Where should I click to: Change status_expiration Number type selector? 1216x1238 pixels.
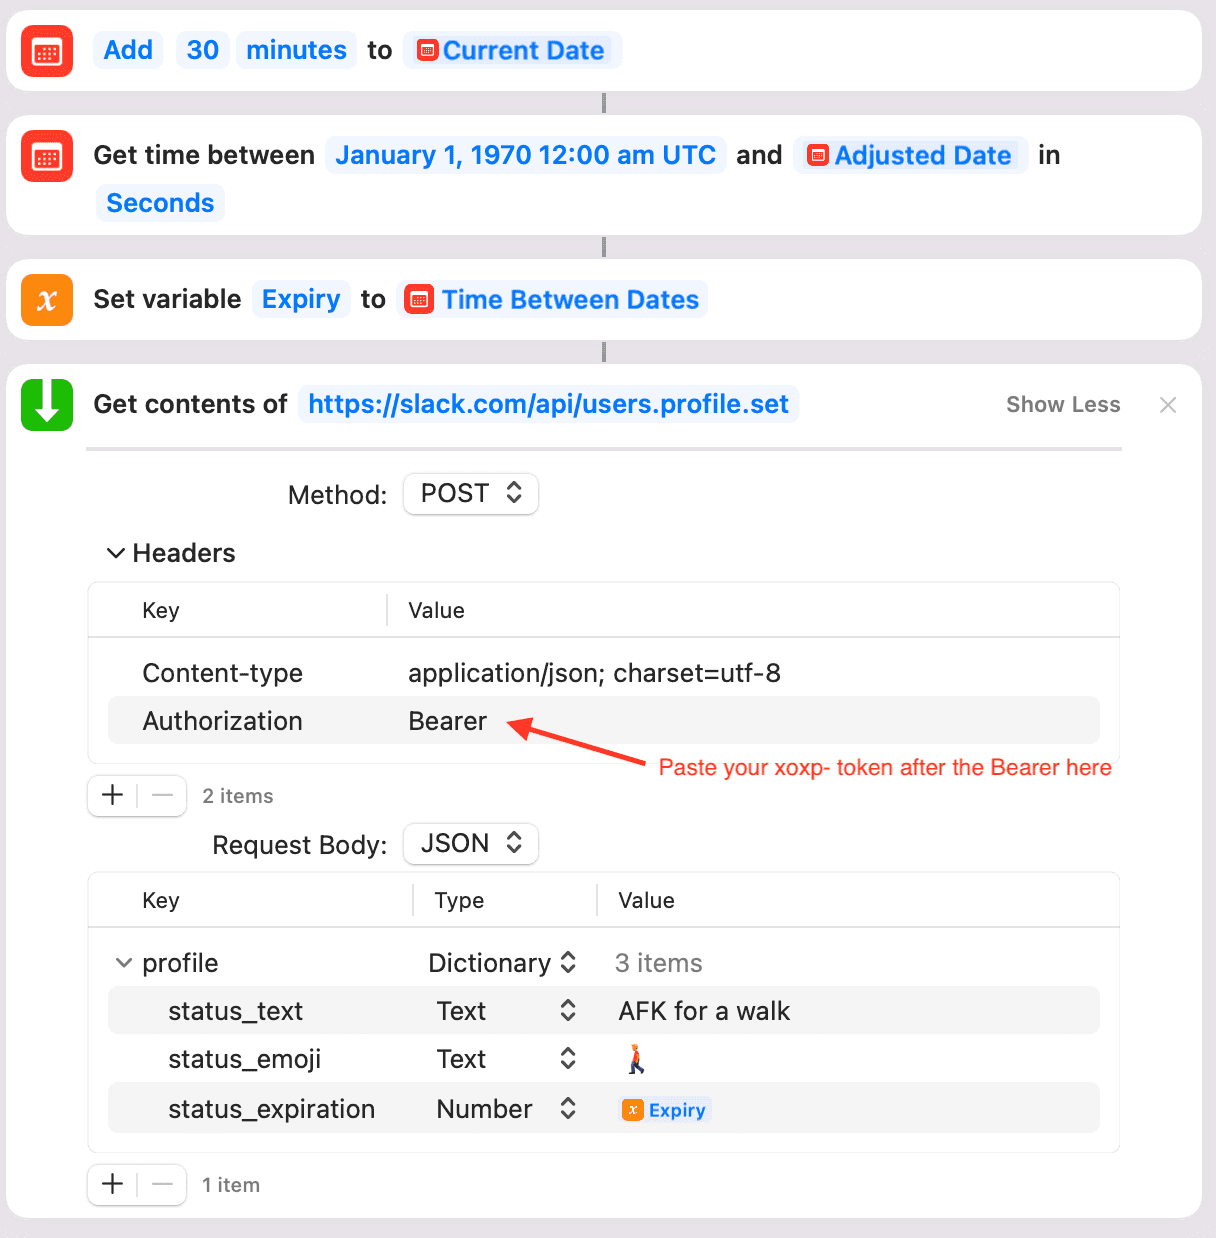[x=506, y=1109]
